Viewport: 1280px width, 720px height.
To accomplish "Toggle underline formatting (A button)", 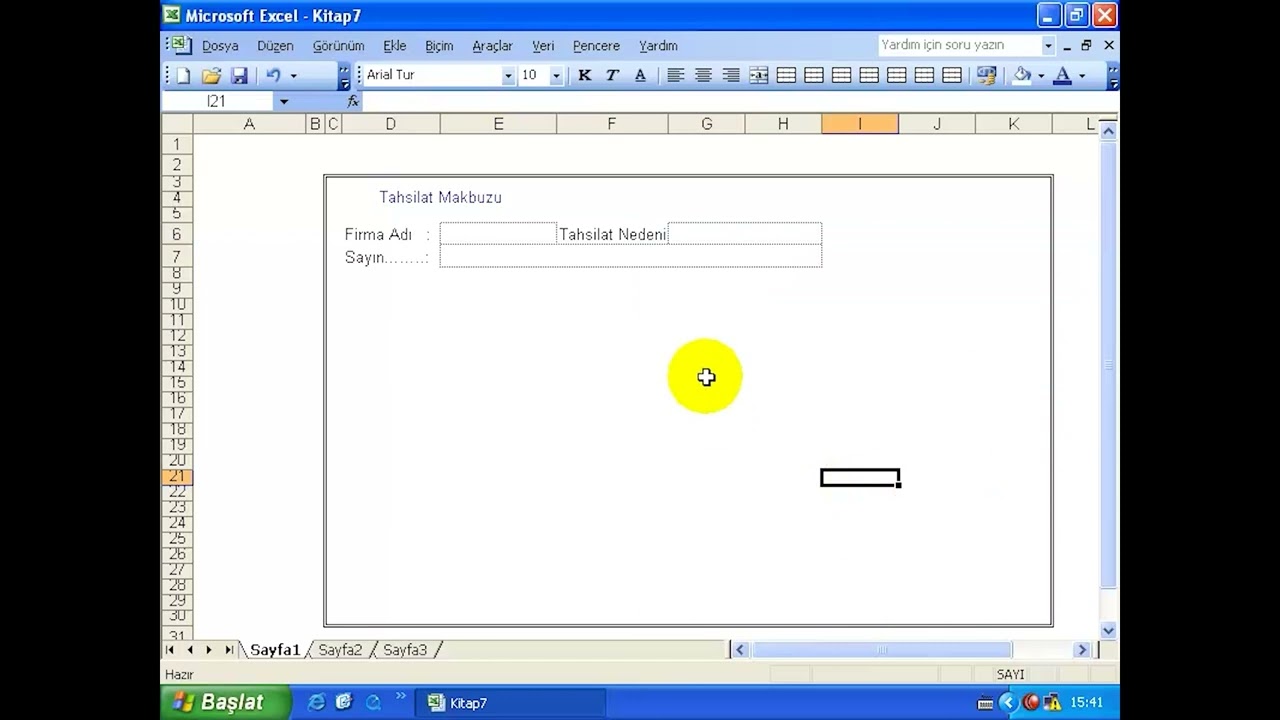I will [640, 75].
